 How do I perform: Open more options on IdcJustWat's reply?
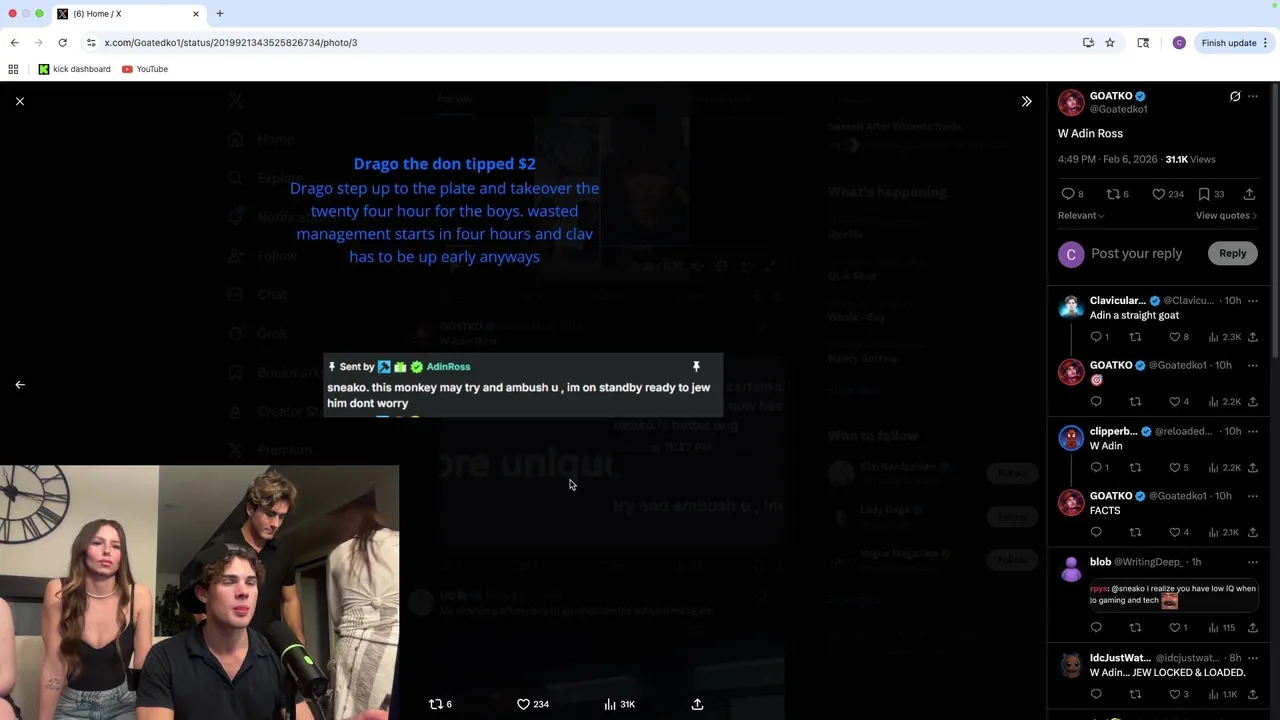(x=1253, y=658)
